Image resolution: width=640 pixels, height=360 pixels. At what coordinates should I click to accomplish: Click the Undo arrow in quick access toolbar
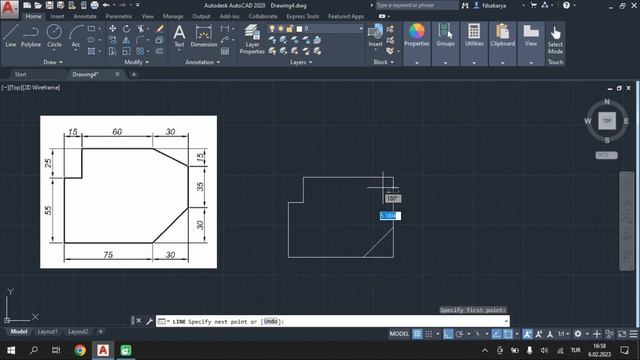click(106, 5)
